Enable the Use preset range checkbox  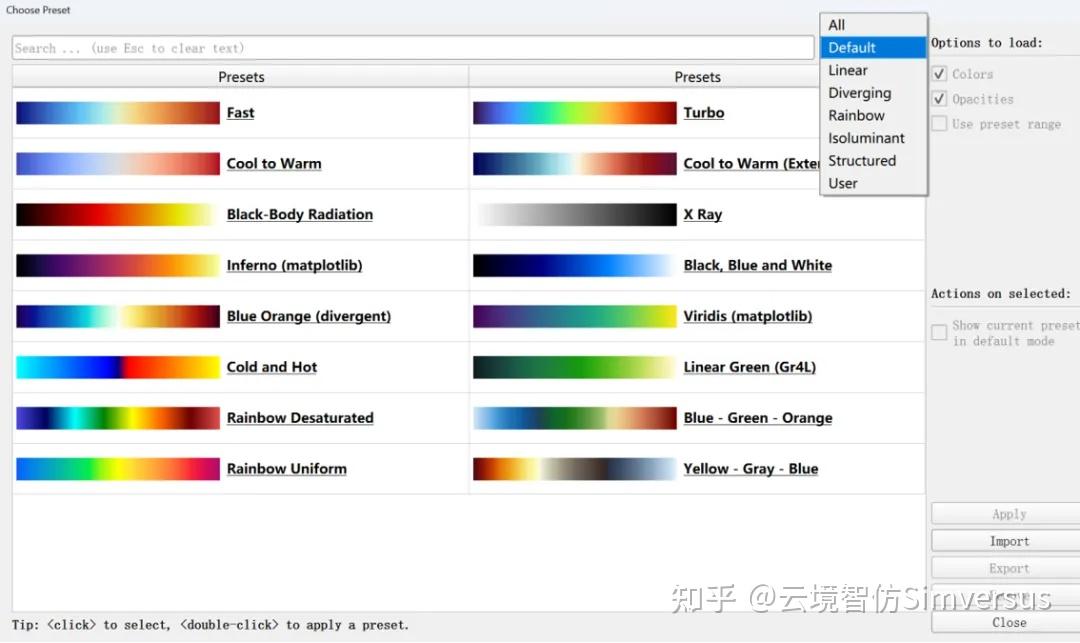click(x=939, y=124)
